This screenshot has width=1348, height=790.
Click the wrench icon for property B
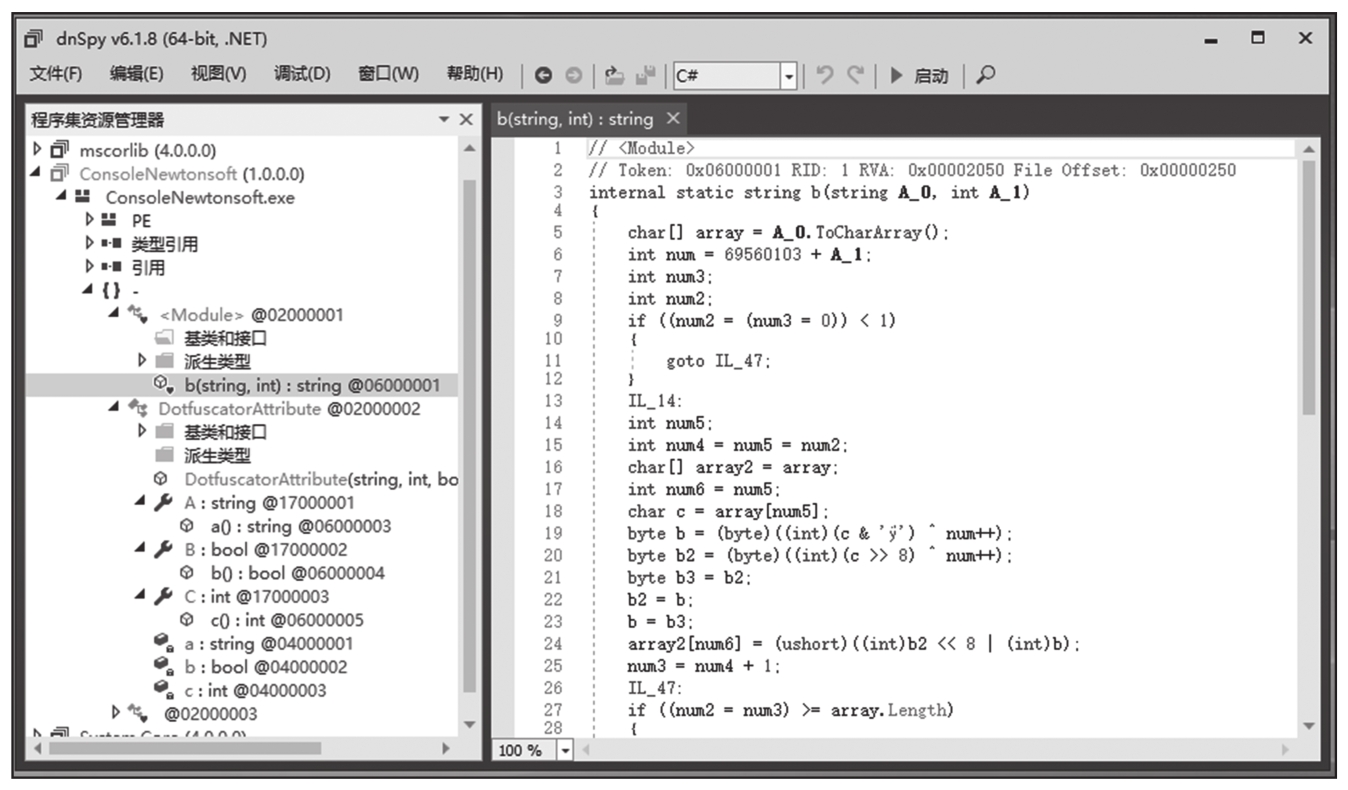[164, 549]
